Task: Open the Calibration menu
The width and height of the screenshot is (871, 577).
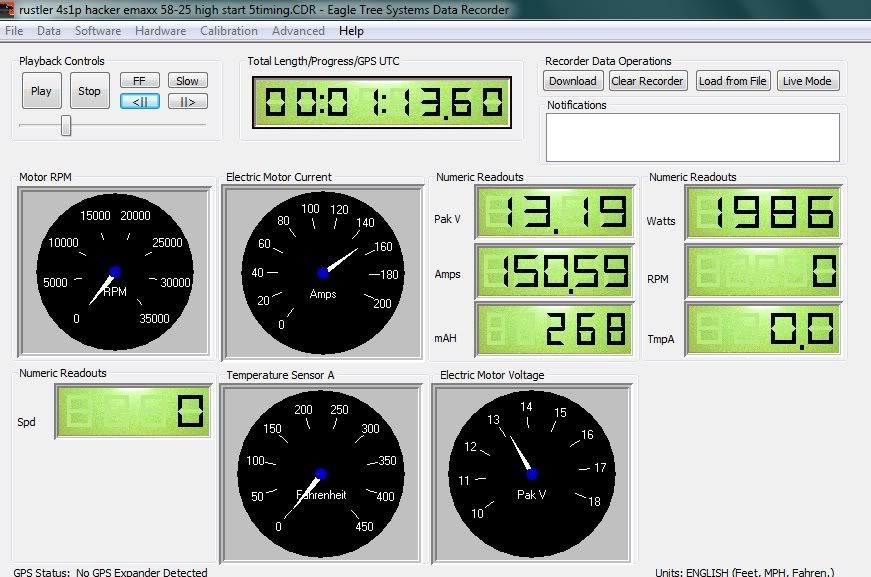Action: tap(229, 31)
